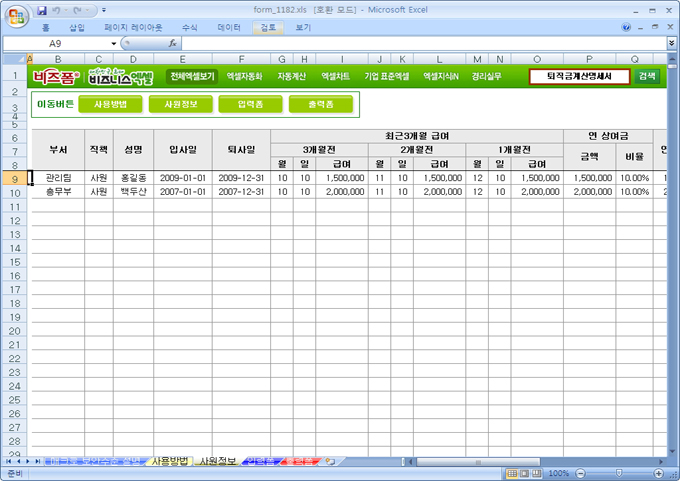Image resolution: width=680 pixels, height=481 pixels.
Task: Switch to Normal view in status bar
Action: coord(511,473)
